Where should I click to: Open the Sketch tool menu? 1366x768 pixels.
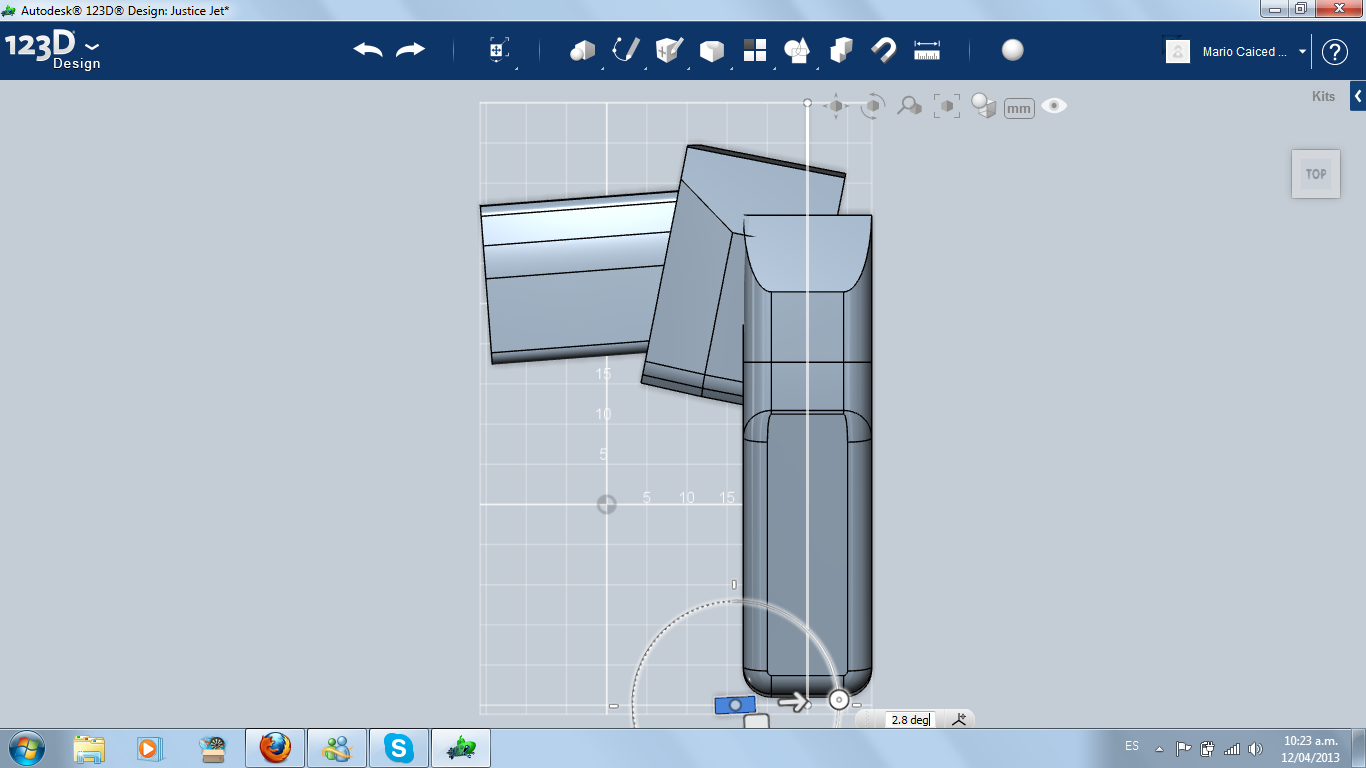(x=626, y=50)
